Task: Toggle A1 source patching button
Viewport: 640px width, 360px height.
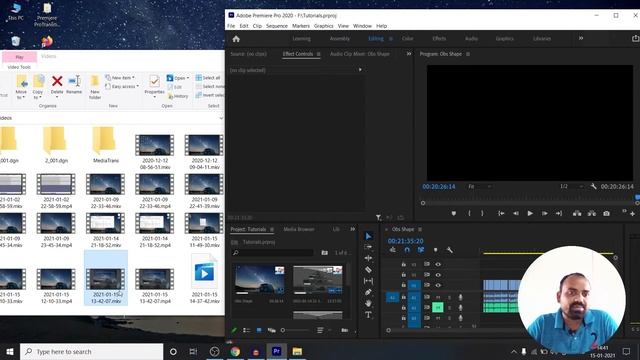Action: point(392,297)
